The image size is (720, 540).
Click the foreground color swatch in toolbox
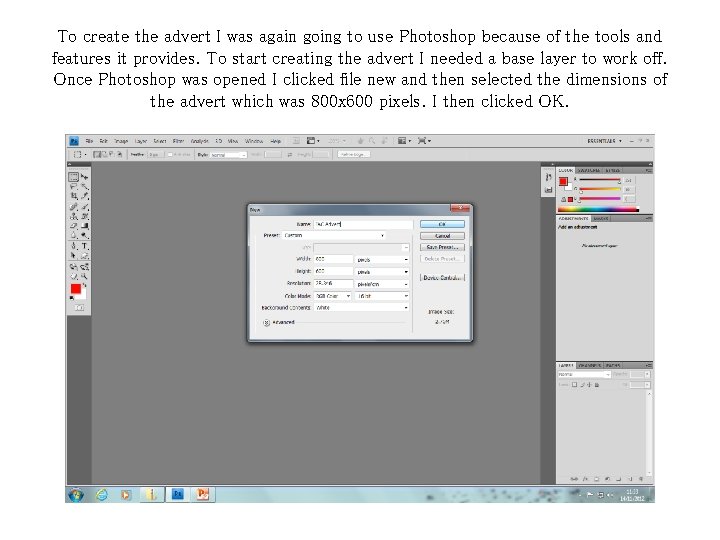76,289
